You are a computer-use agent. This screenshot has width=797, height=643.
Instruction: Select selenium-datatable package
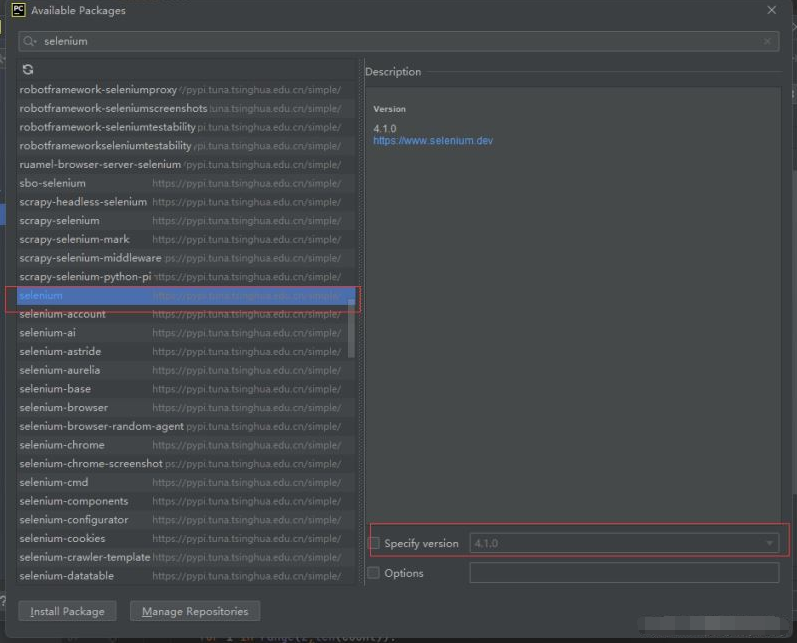point(186,576)
